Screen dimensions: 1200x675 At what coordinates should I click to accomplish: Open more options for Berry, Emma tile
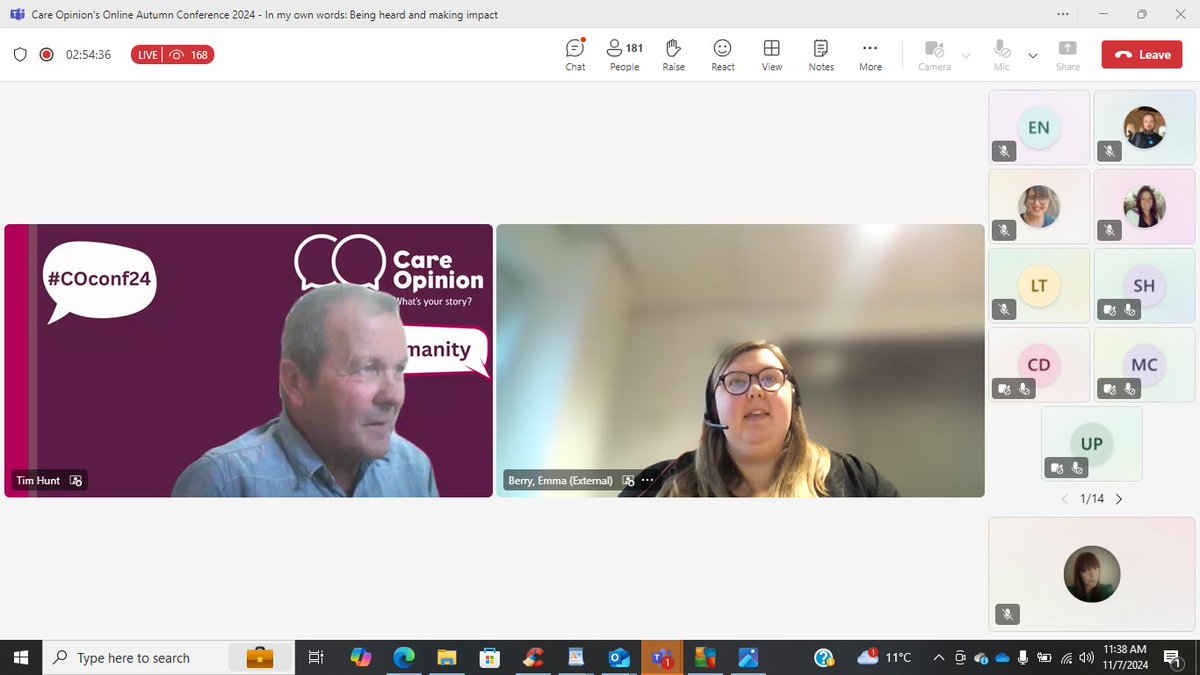tap(647, 481)
